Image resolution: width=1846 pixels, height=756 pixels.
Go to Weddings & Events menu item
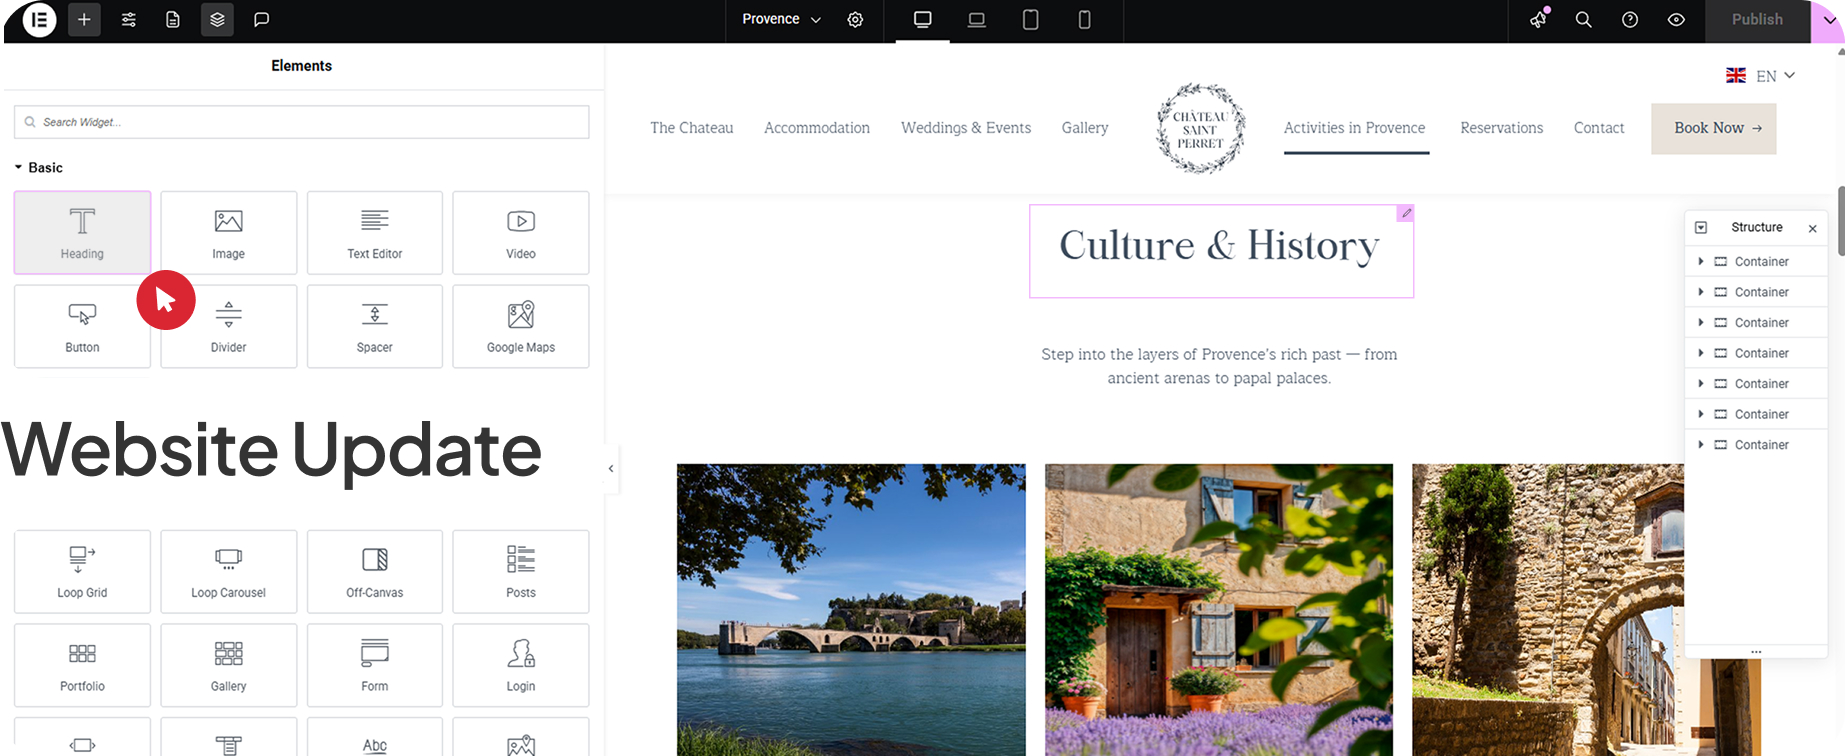click(x=965, y=128)
